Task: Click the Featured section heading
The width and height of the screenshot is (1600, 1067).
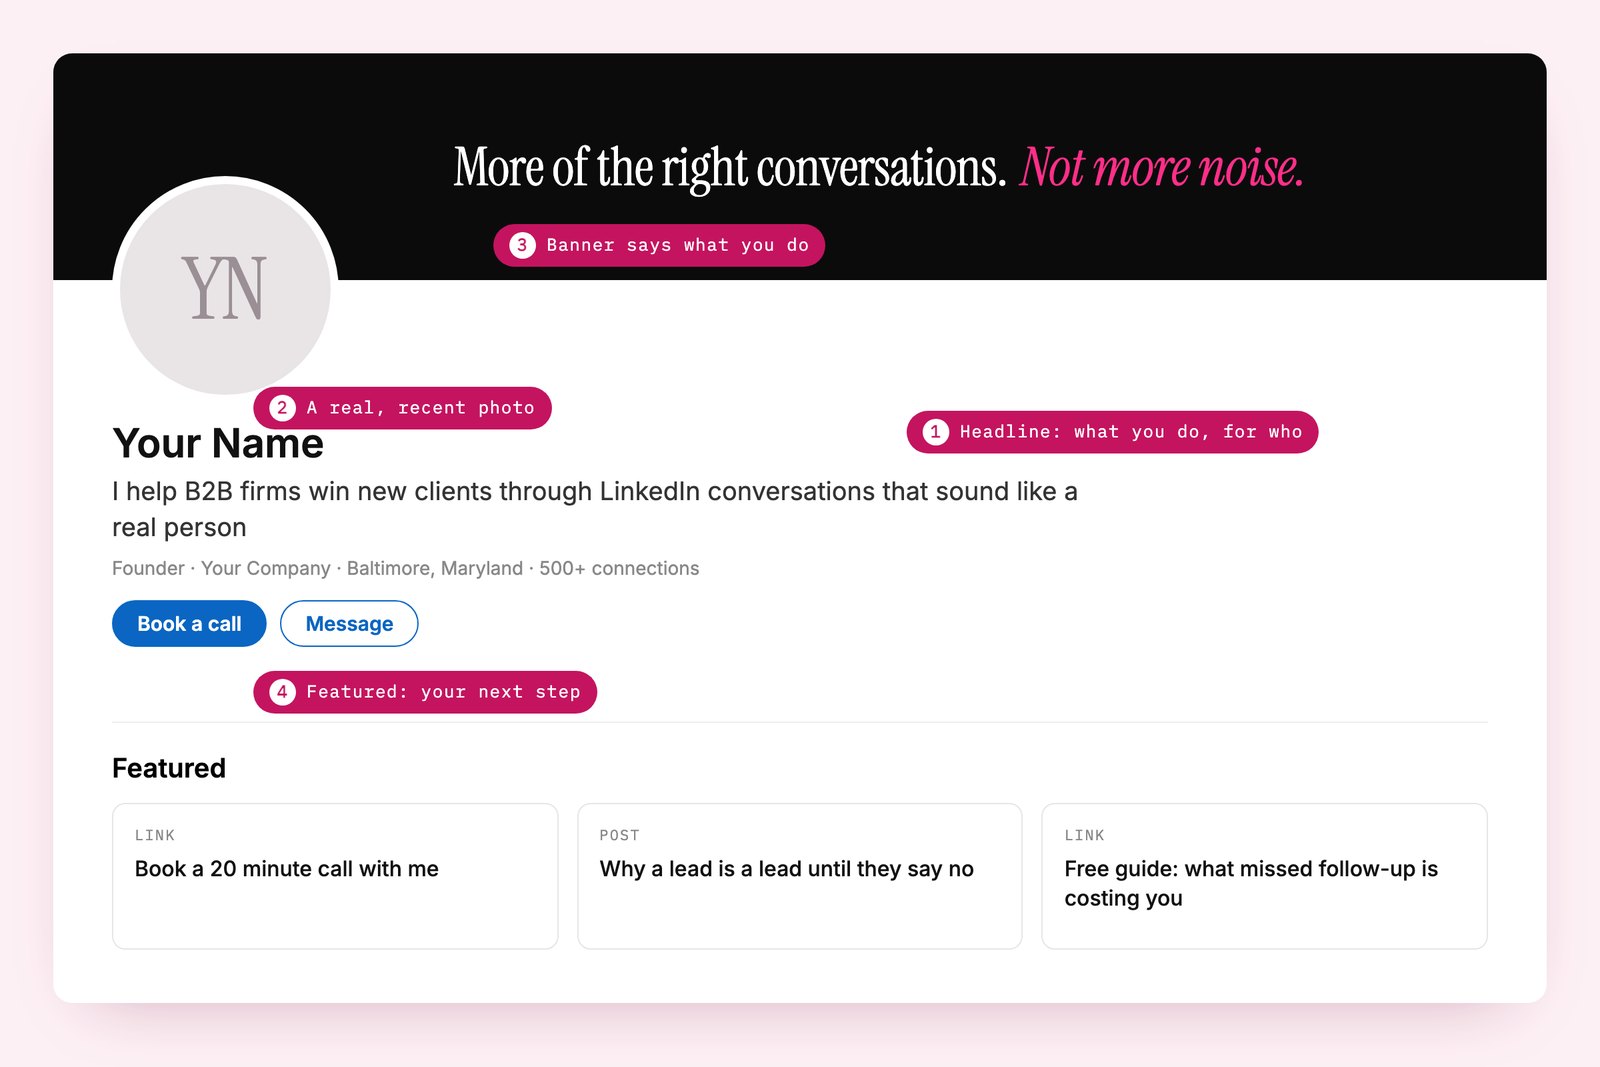Action: coord(169,768)
